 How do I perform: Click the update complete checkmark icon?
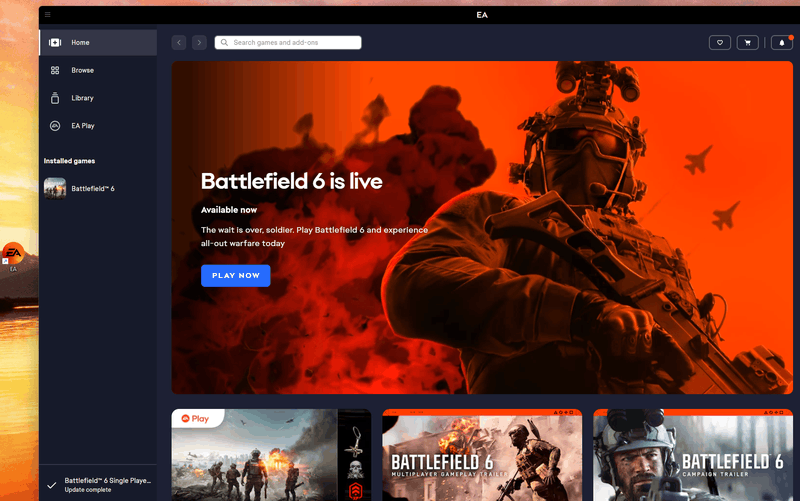(52, 485)
